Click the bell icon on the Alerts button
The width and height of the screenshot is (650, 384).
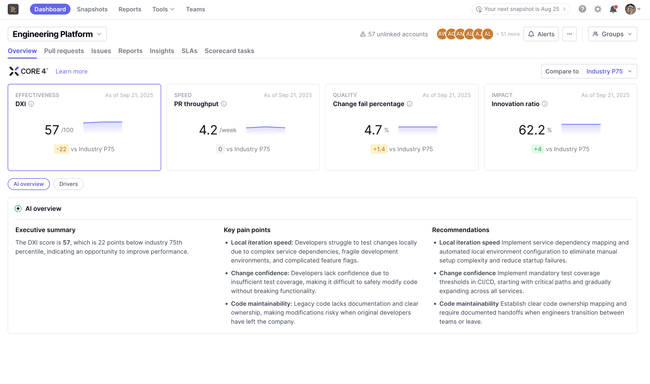pos(531,34)
